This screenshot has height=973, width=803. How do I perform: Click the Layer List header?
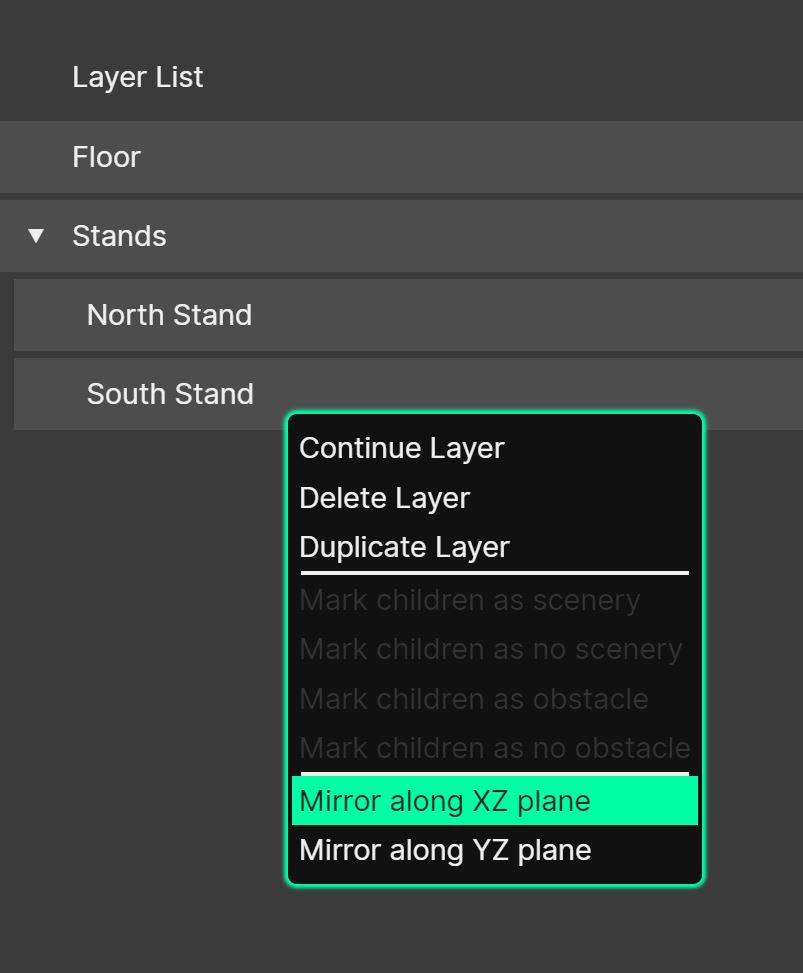coord(137,77)
